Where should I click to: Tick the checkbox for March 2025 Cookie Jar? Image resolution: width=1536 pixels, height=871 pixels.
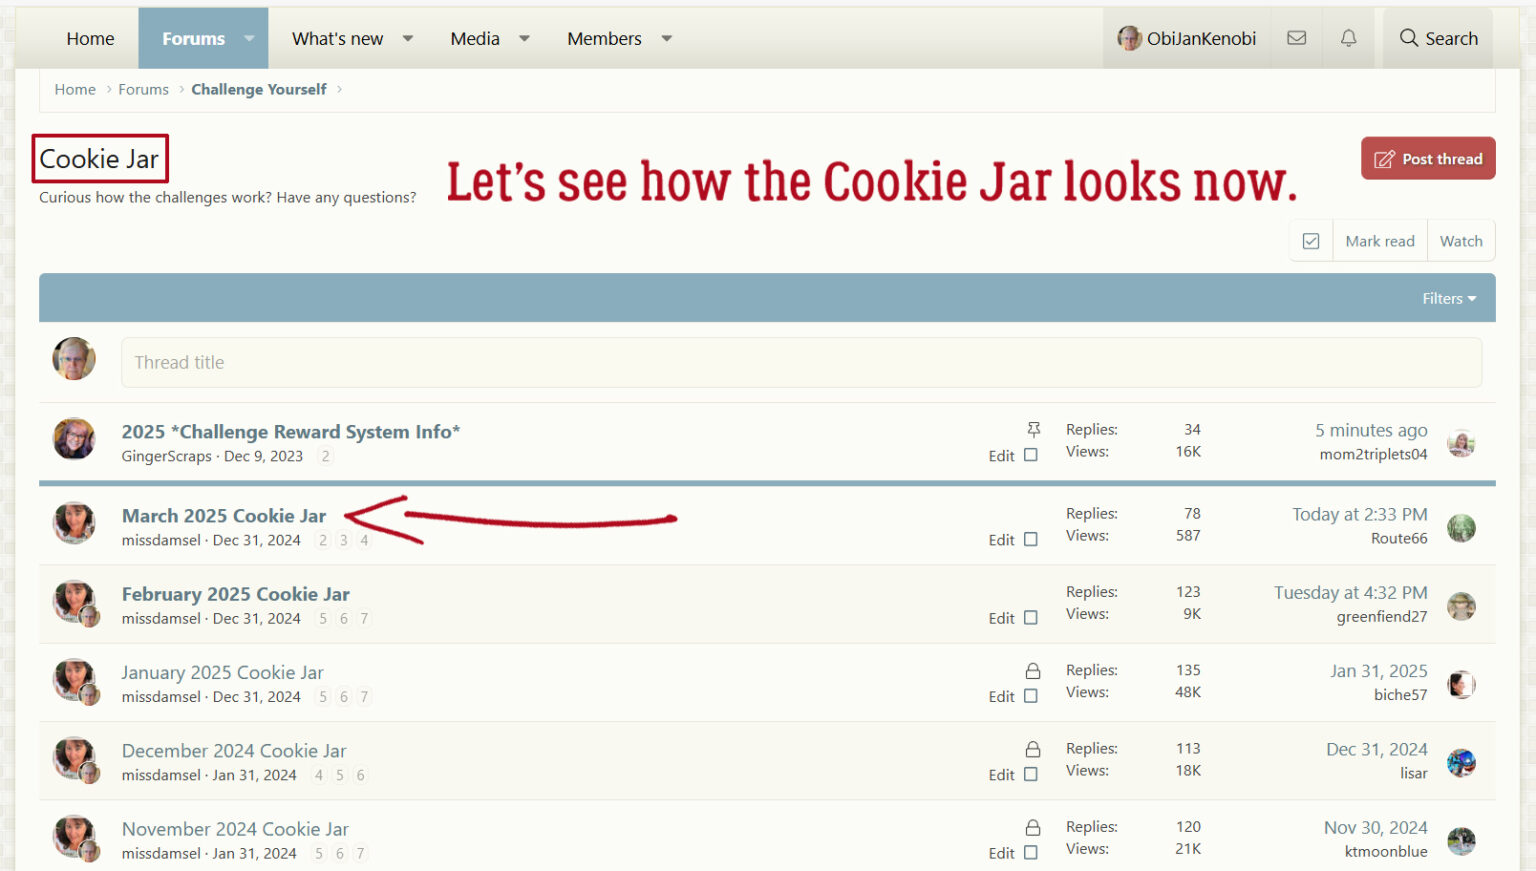1031,539
